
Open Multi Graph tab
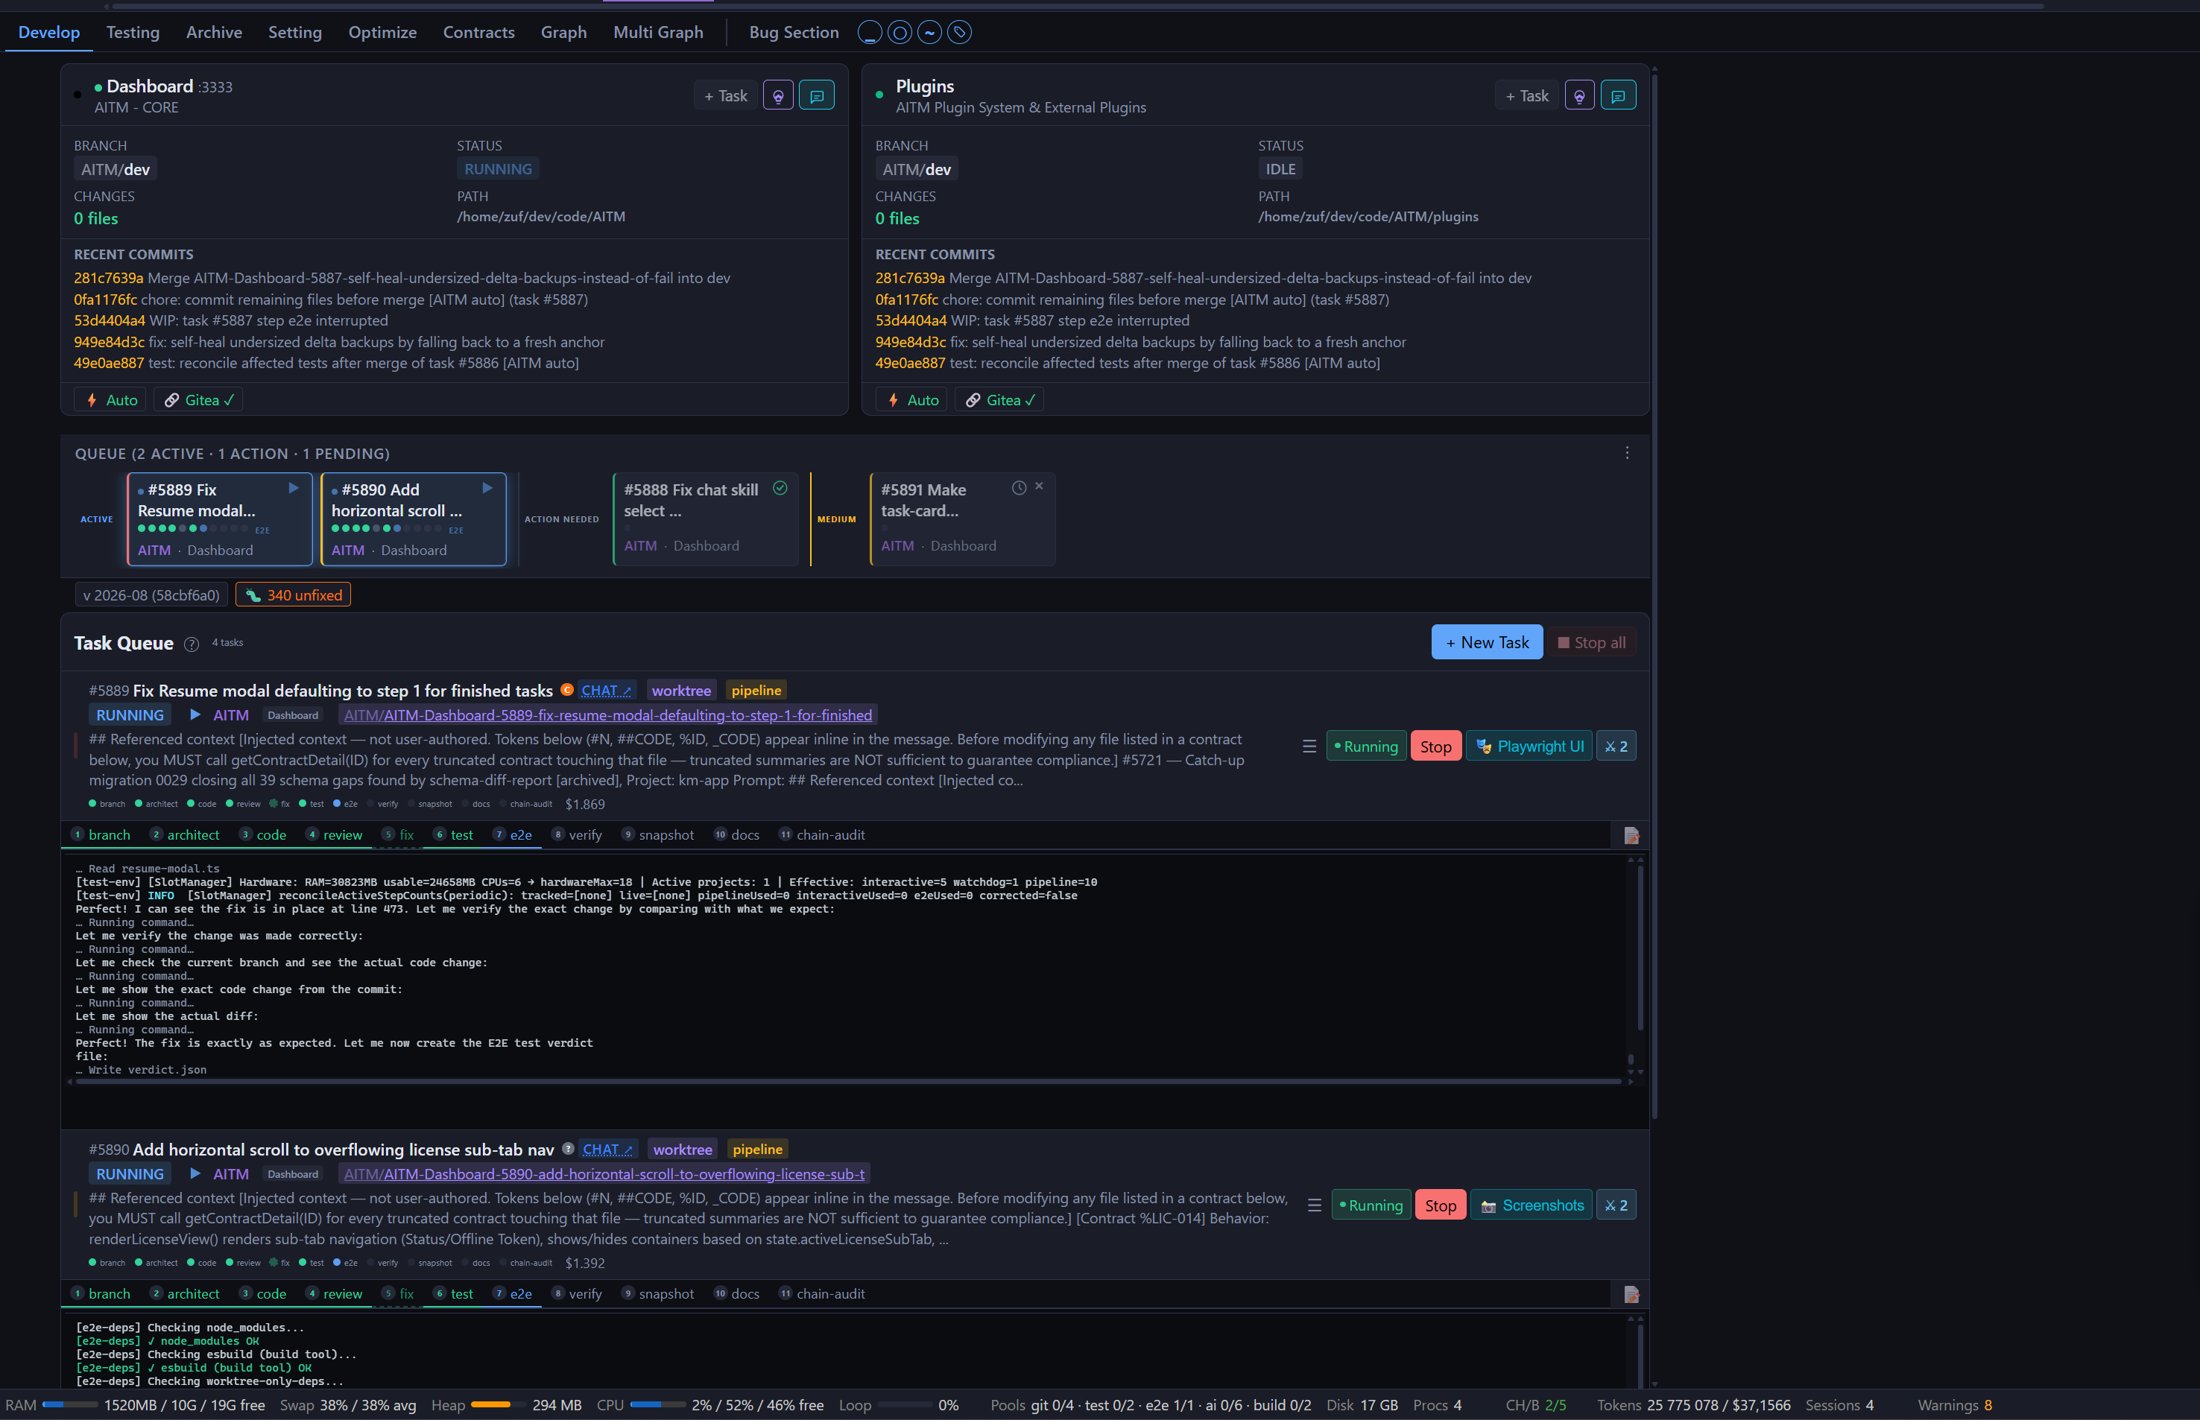coord(658,32)
